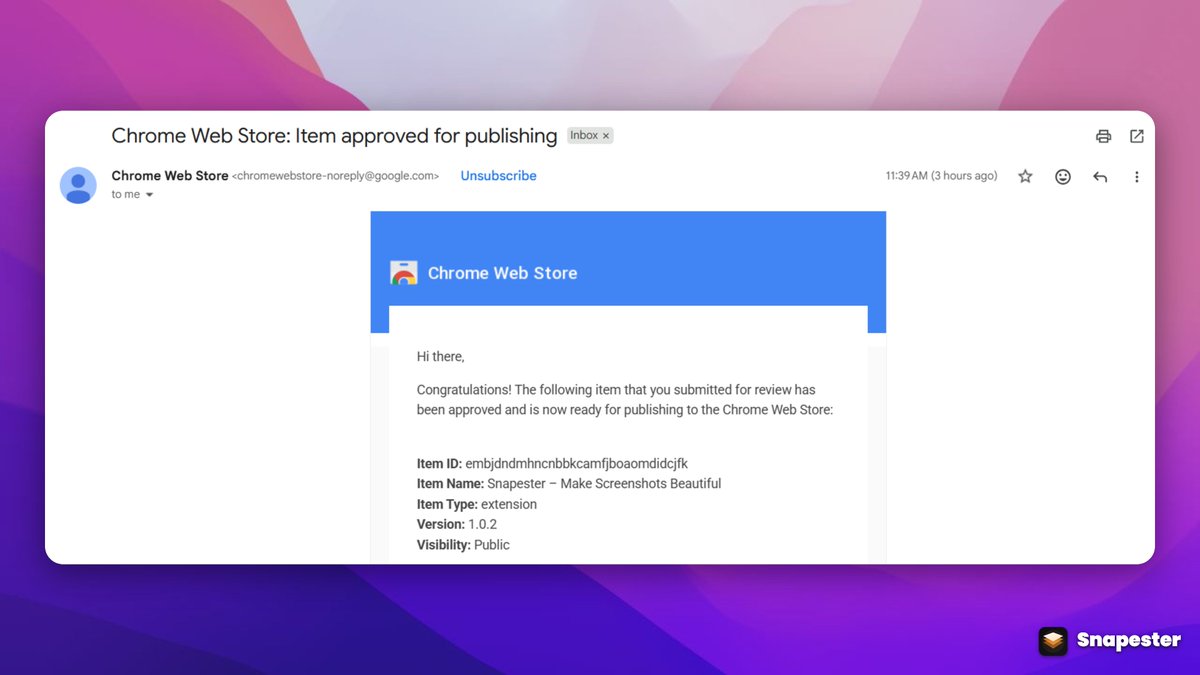
Task: Add emoji reaction to the email
Action: pos(1063,176)
